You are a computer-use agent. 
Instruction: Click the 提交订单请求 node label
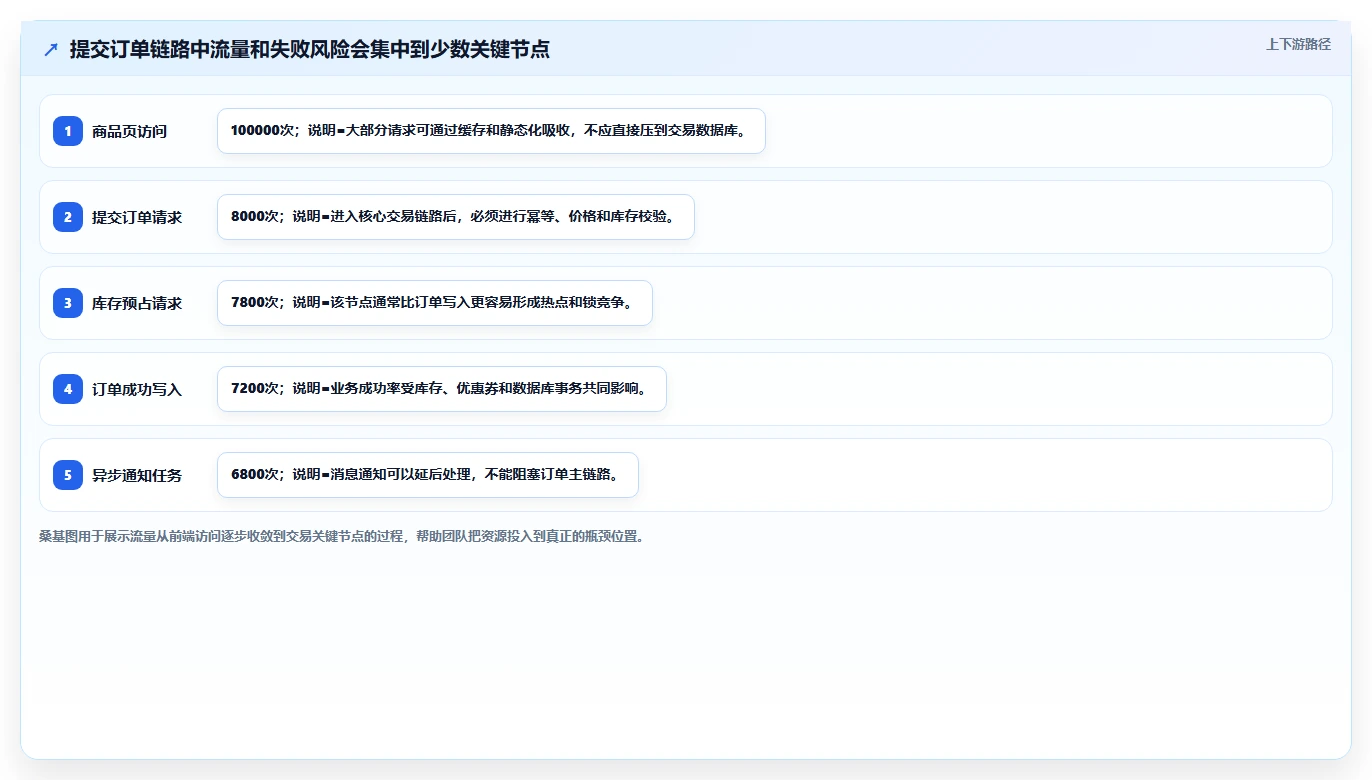click(137, 217)
